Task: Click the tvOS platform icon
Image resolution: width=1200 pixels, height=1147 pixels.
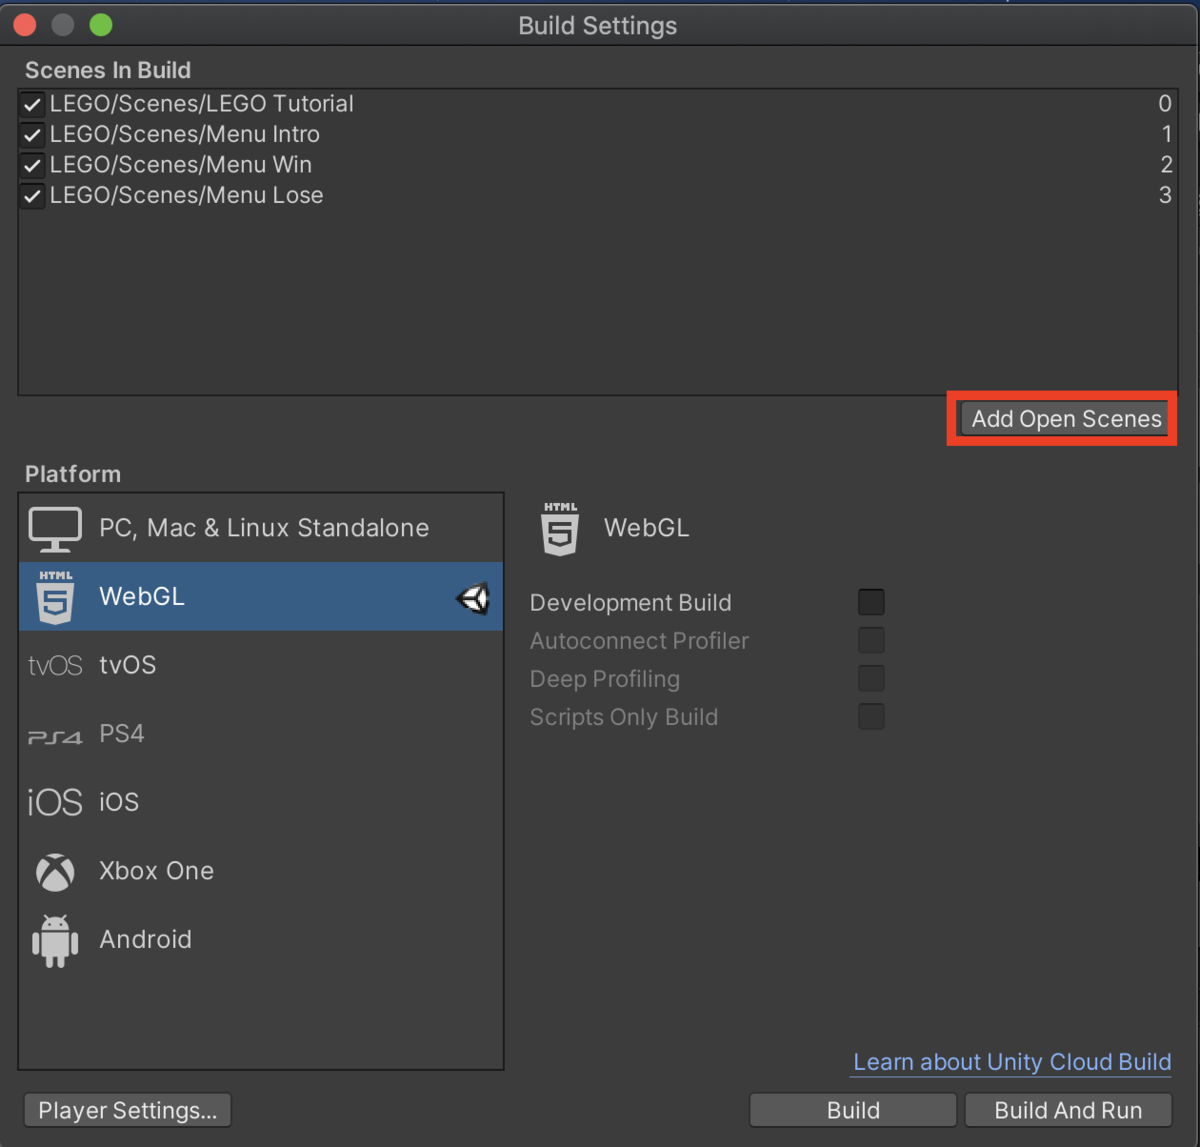Action: coord(55,665)
